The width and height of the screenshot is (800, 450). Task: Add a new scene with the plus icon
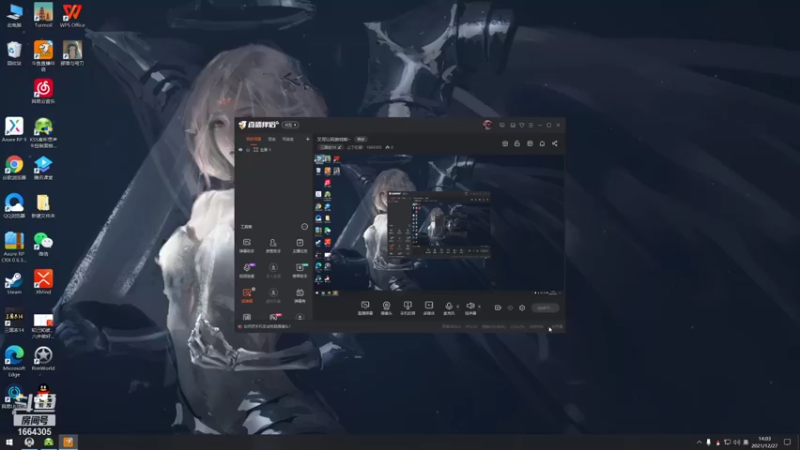pyautogui.click(x=307, y=139)
